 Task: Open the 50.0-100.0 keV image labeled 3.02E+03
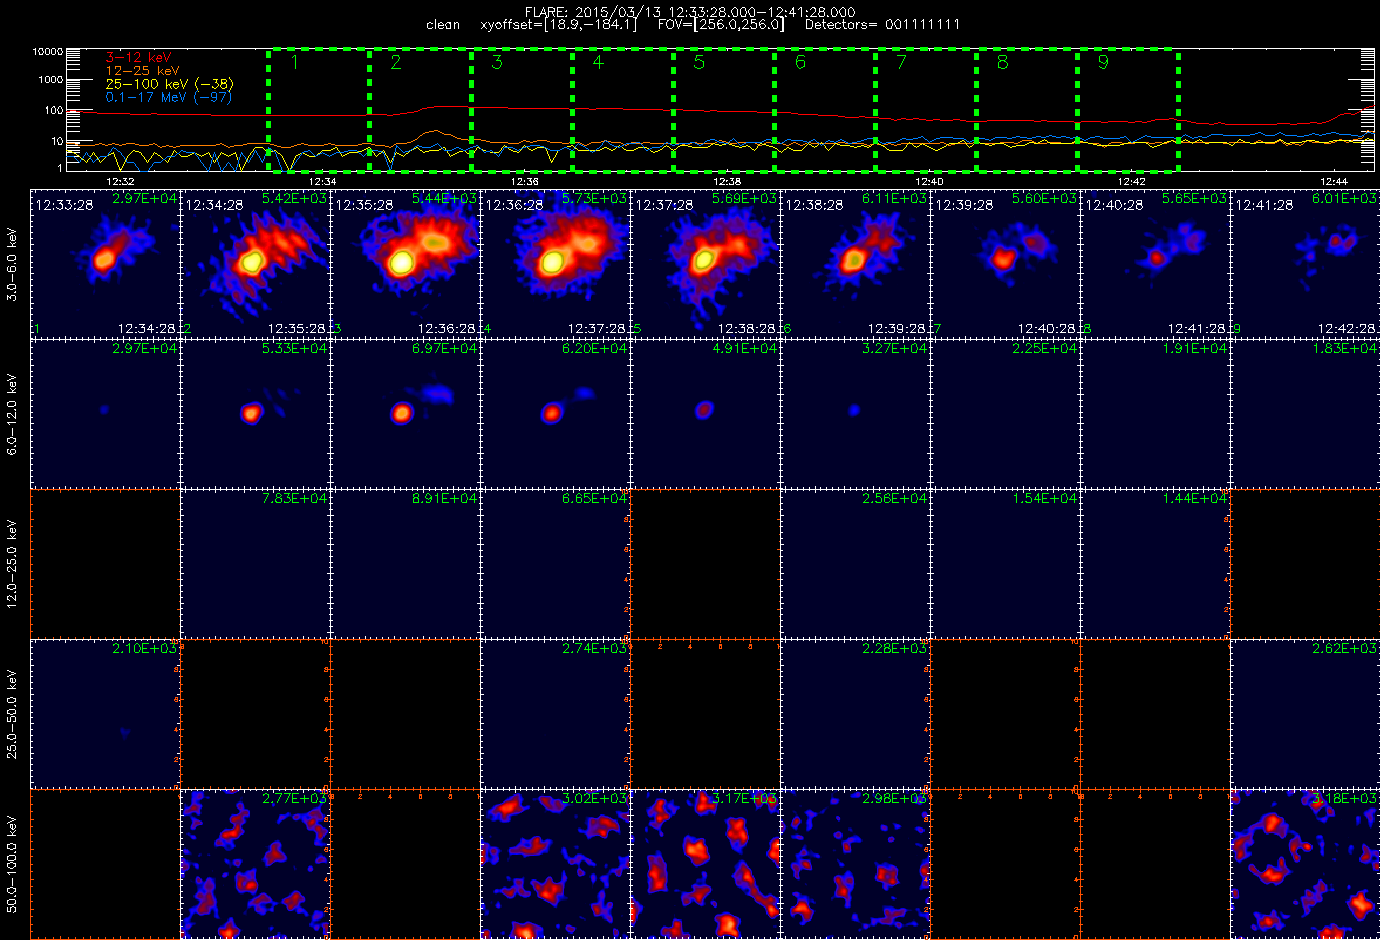coord(556,863)
